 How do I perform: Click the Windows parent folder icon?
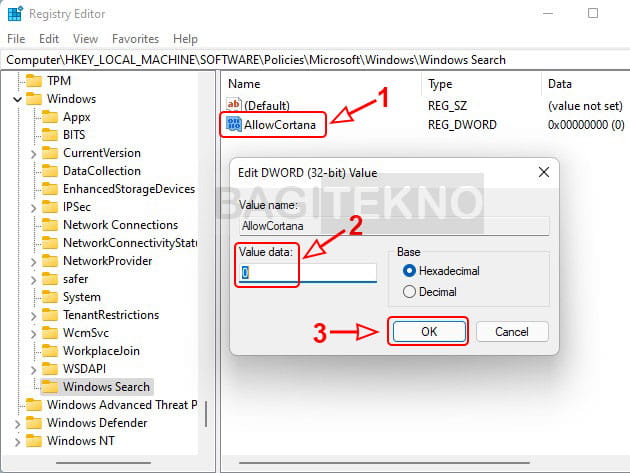(x=34, y=99)
